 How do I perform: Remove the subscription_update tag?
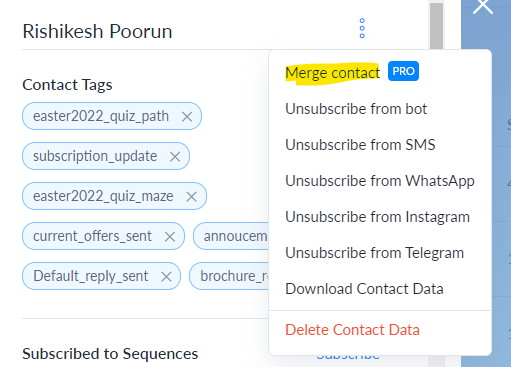[175, 156]
